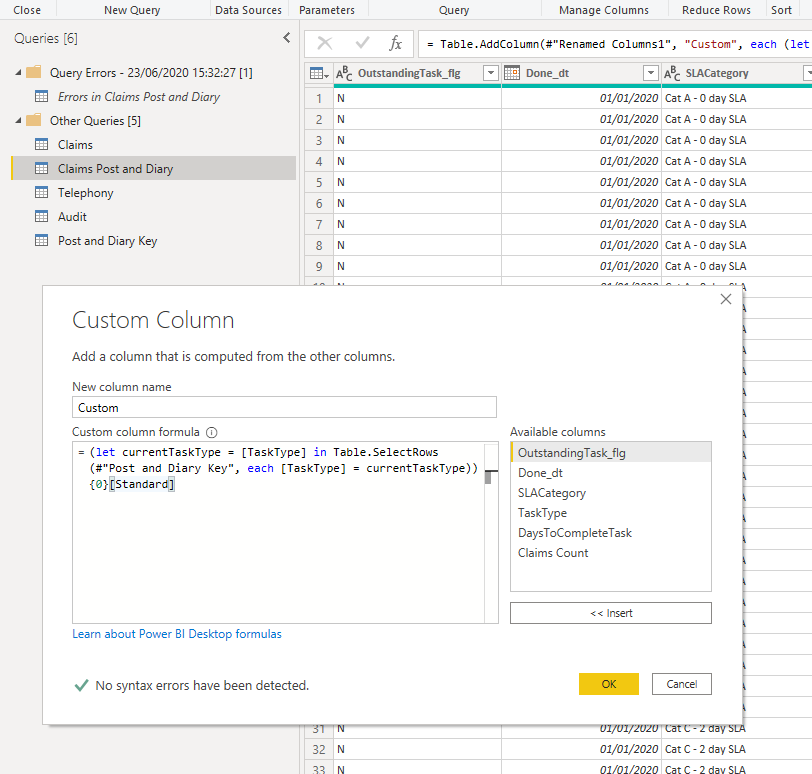Click Done_dt cell in row 5

pyautogui.click(x=582, y=182)
